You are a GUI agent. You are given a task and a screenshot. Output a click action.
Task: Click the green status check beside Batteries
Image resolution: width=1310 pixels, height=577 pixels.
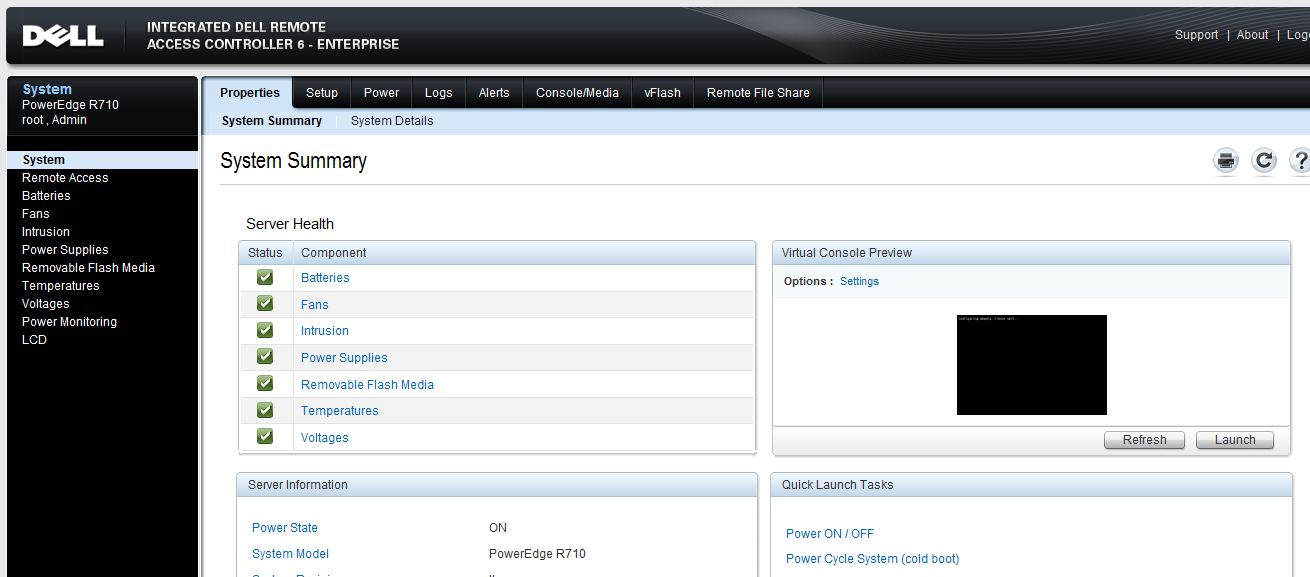(264, 277)
